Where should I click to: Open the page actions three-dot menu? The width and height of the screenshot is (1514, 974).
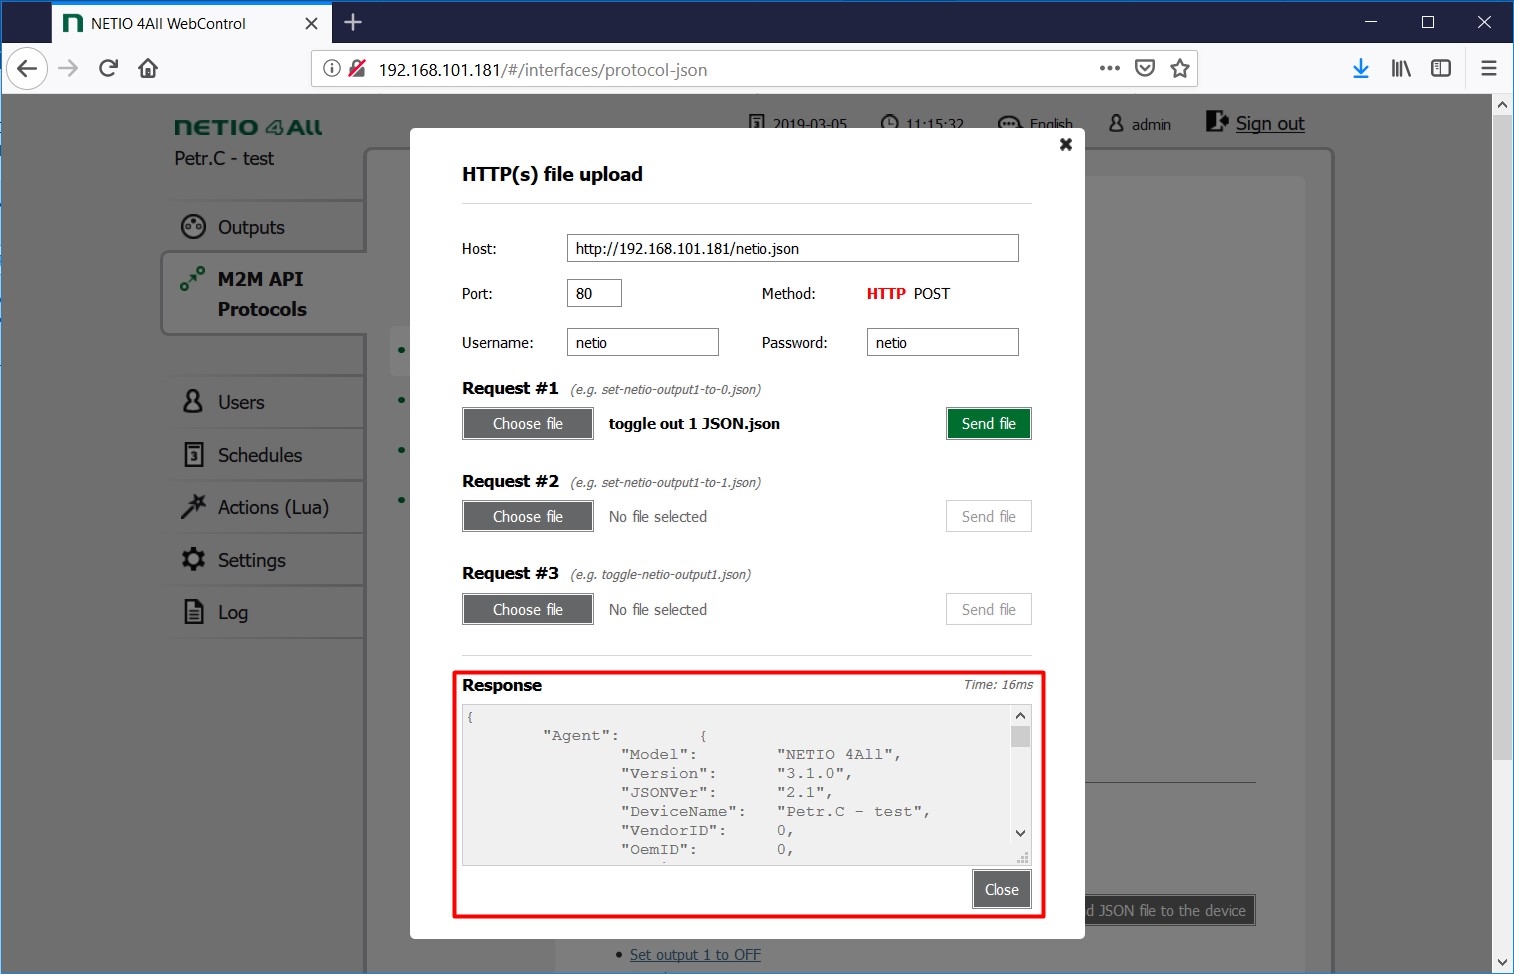click(1109, 68)
